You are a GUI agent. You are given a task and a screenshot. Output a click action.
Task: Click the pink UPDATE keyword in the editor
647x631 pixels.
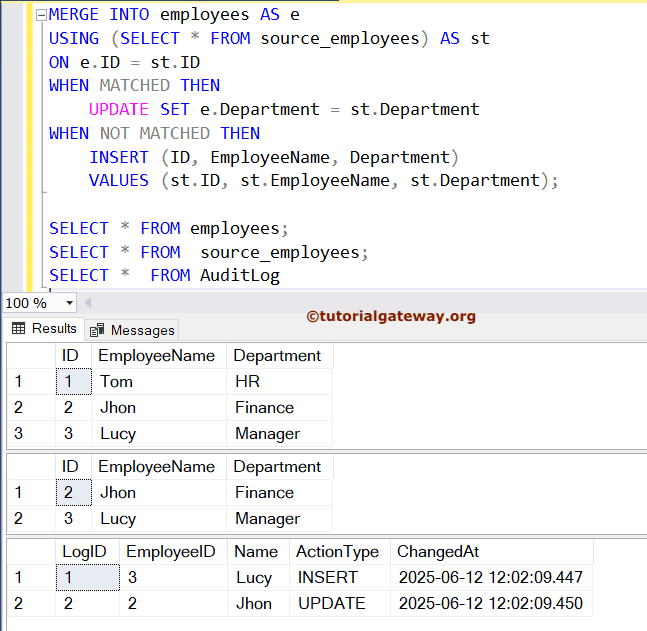coord(119,110)
